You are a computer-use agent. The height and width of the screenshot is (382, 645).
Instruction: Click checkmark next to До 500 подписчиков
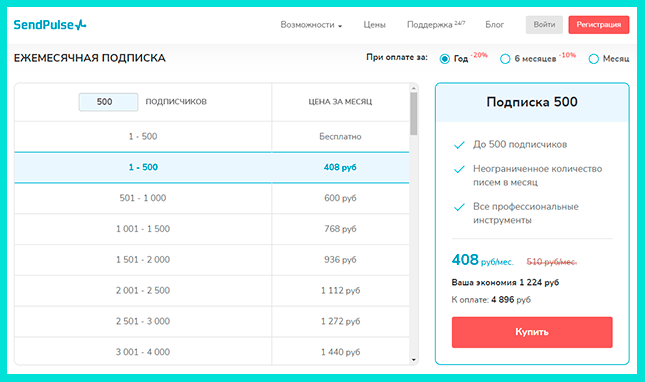click(459, 145)
